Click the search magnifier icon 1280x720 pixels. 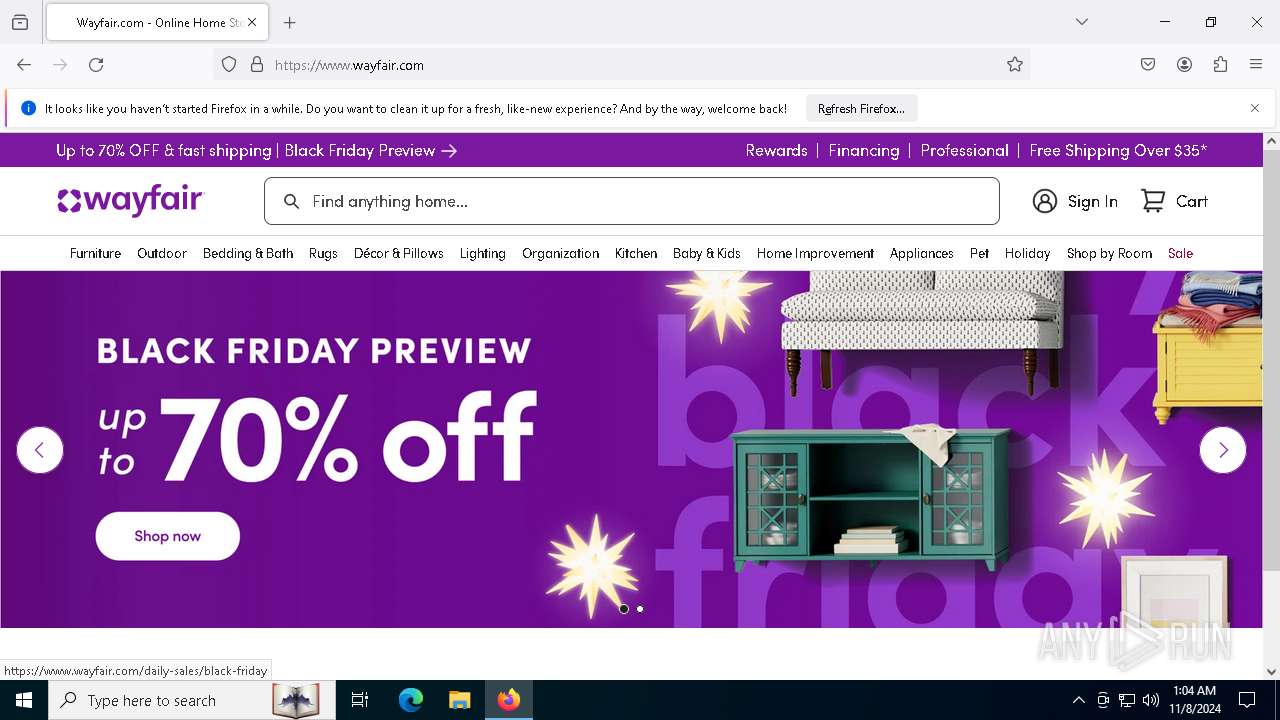tap(291, 202)
